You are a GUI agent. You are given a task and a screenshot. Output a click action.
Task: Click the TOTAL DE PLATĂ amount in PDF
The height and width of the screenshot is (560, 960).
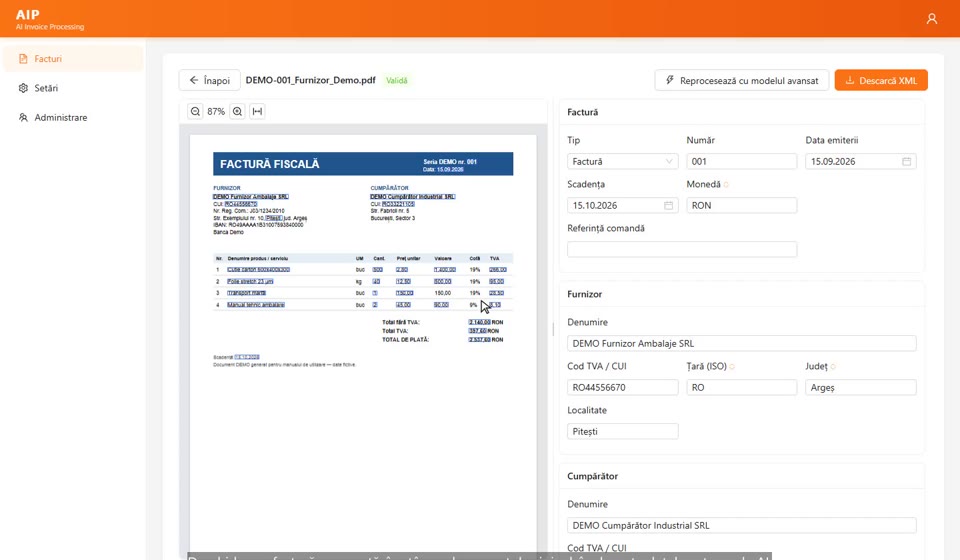[486, 340]
